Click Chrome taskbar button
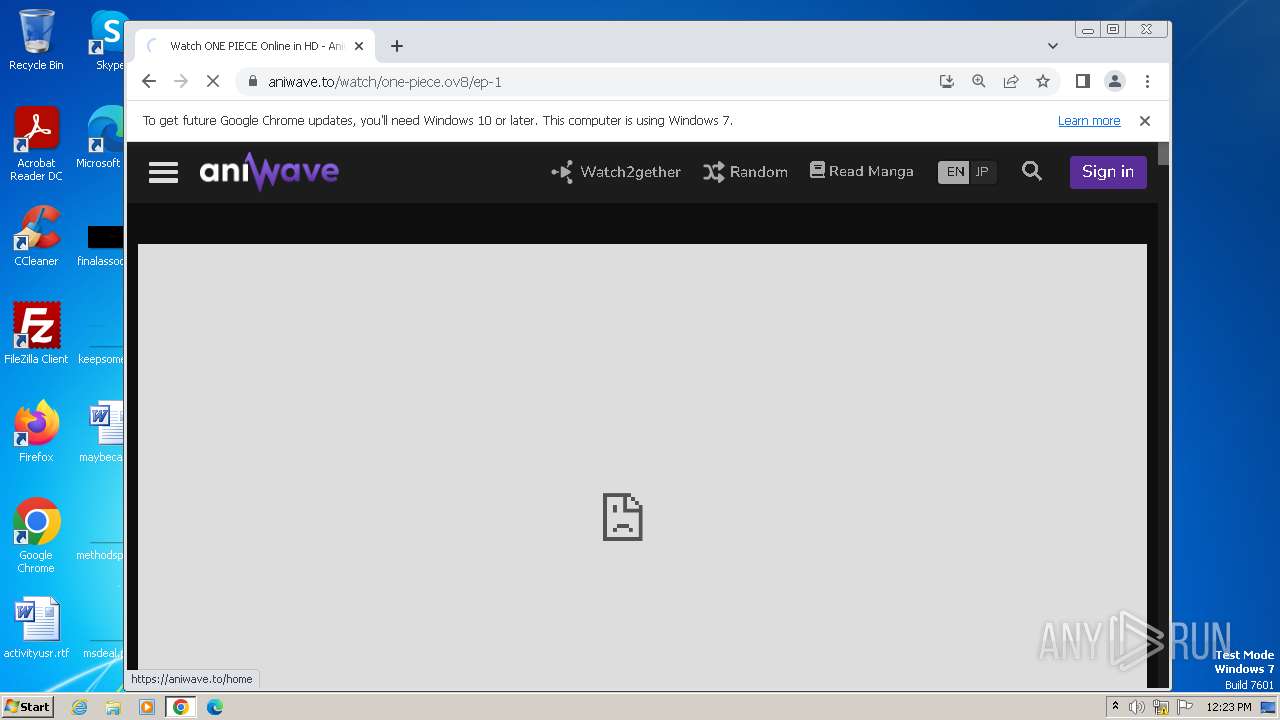The image size is (1280, 720). point(181,707)
